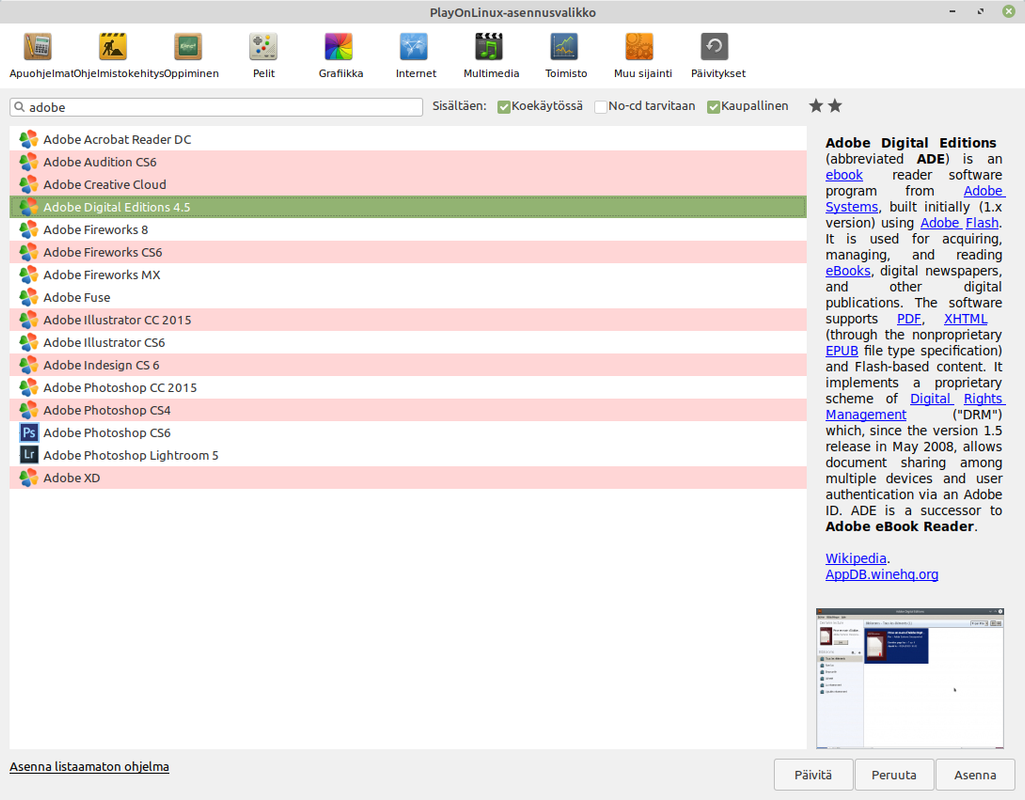
Task: Click the Asenna install button
Action: 975,775
